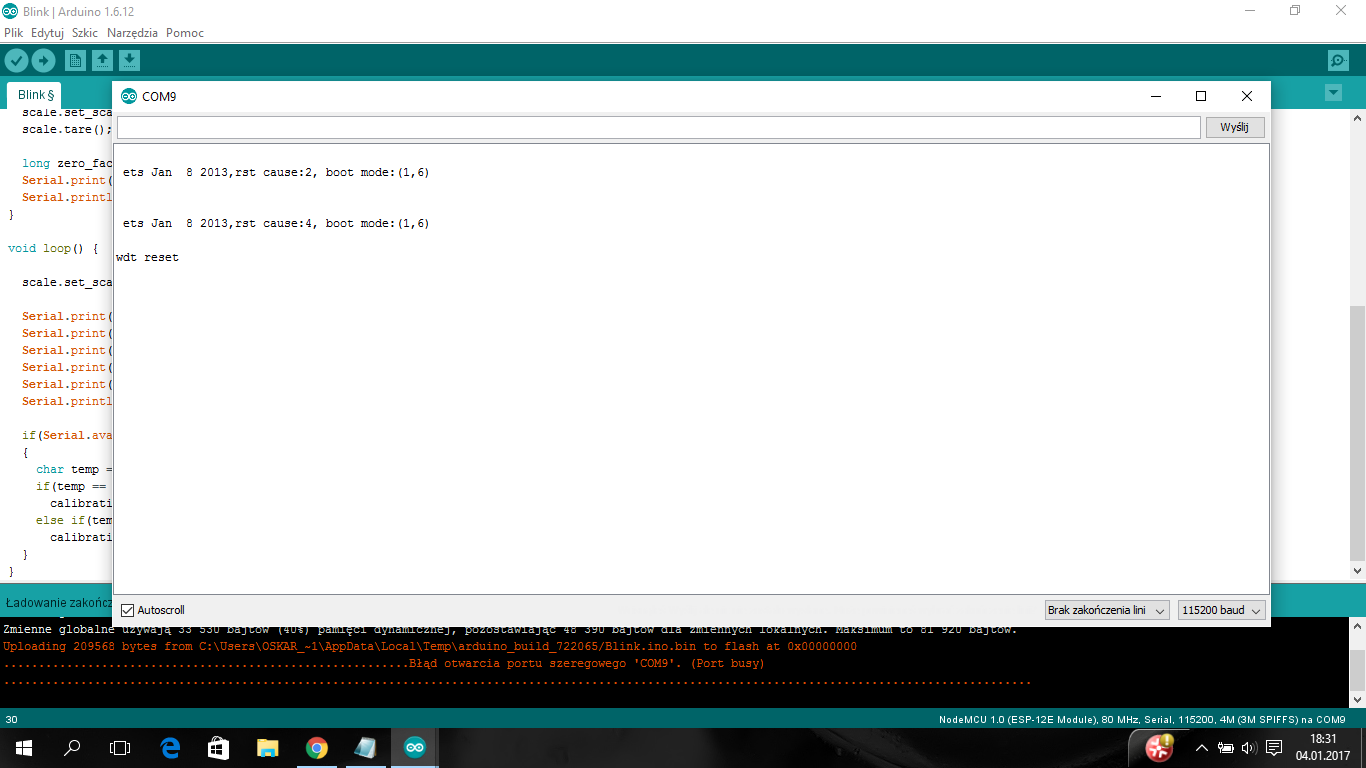Image resolution: width=1366 pixels, height=768 pixels.
Task: Click the 'long zero_fac' code line
Action: tap(66, 163)
